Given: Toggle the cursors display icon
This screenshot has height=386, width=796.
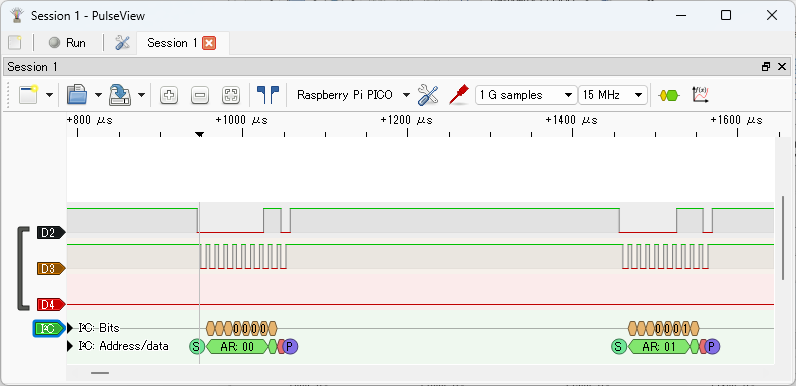Looking at the screenshot, I should pos(268,94).
